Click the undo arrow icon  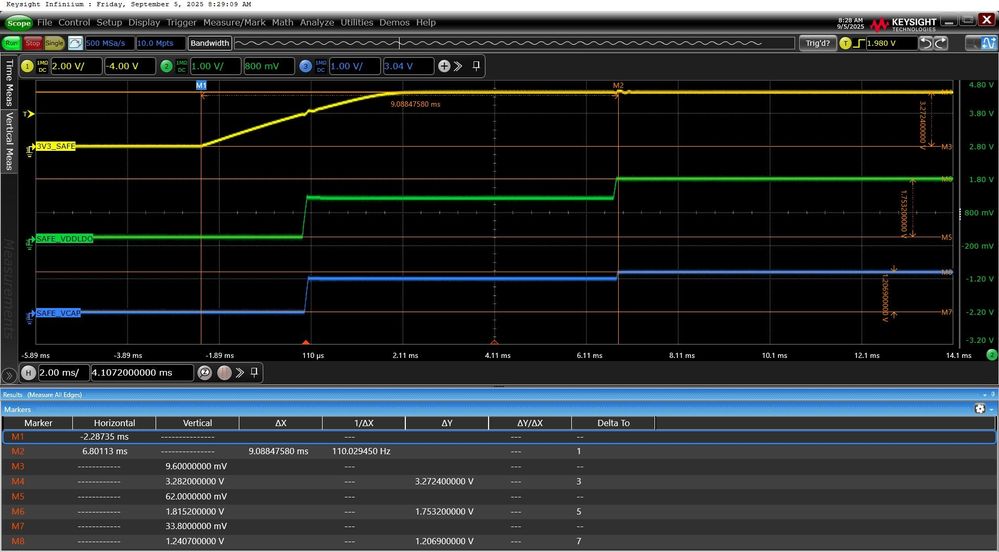pos(926,43)
